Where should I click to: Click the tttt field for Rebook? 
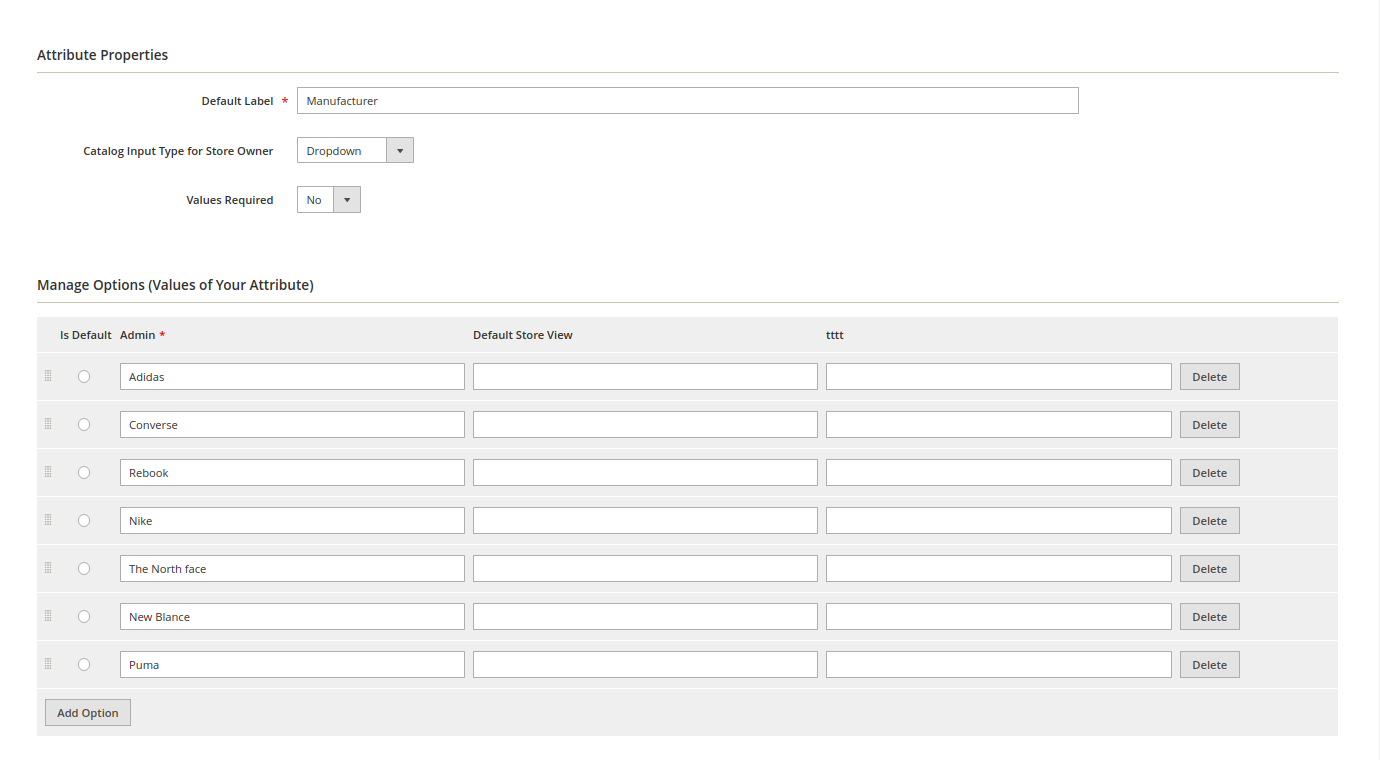[x=998, y=473]
